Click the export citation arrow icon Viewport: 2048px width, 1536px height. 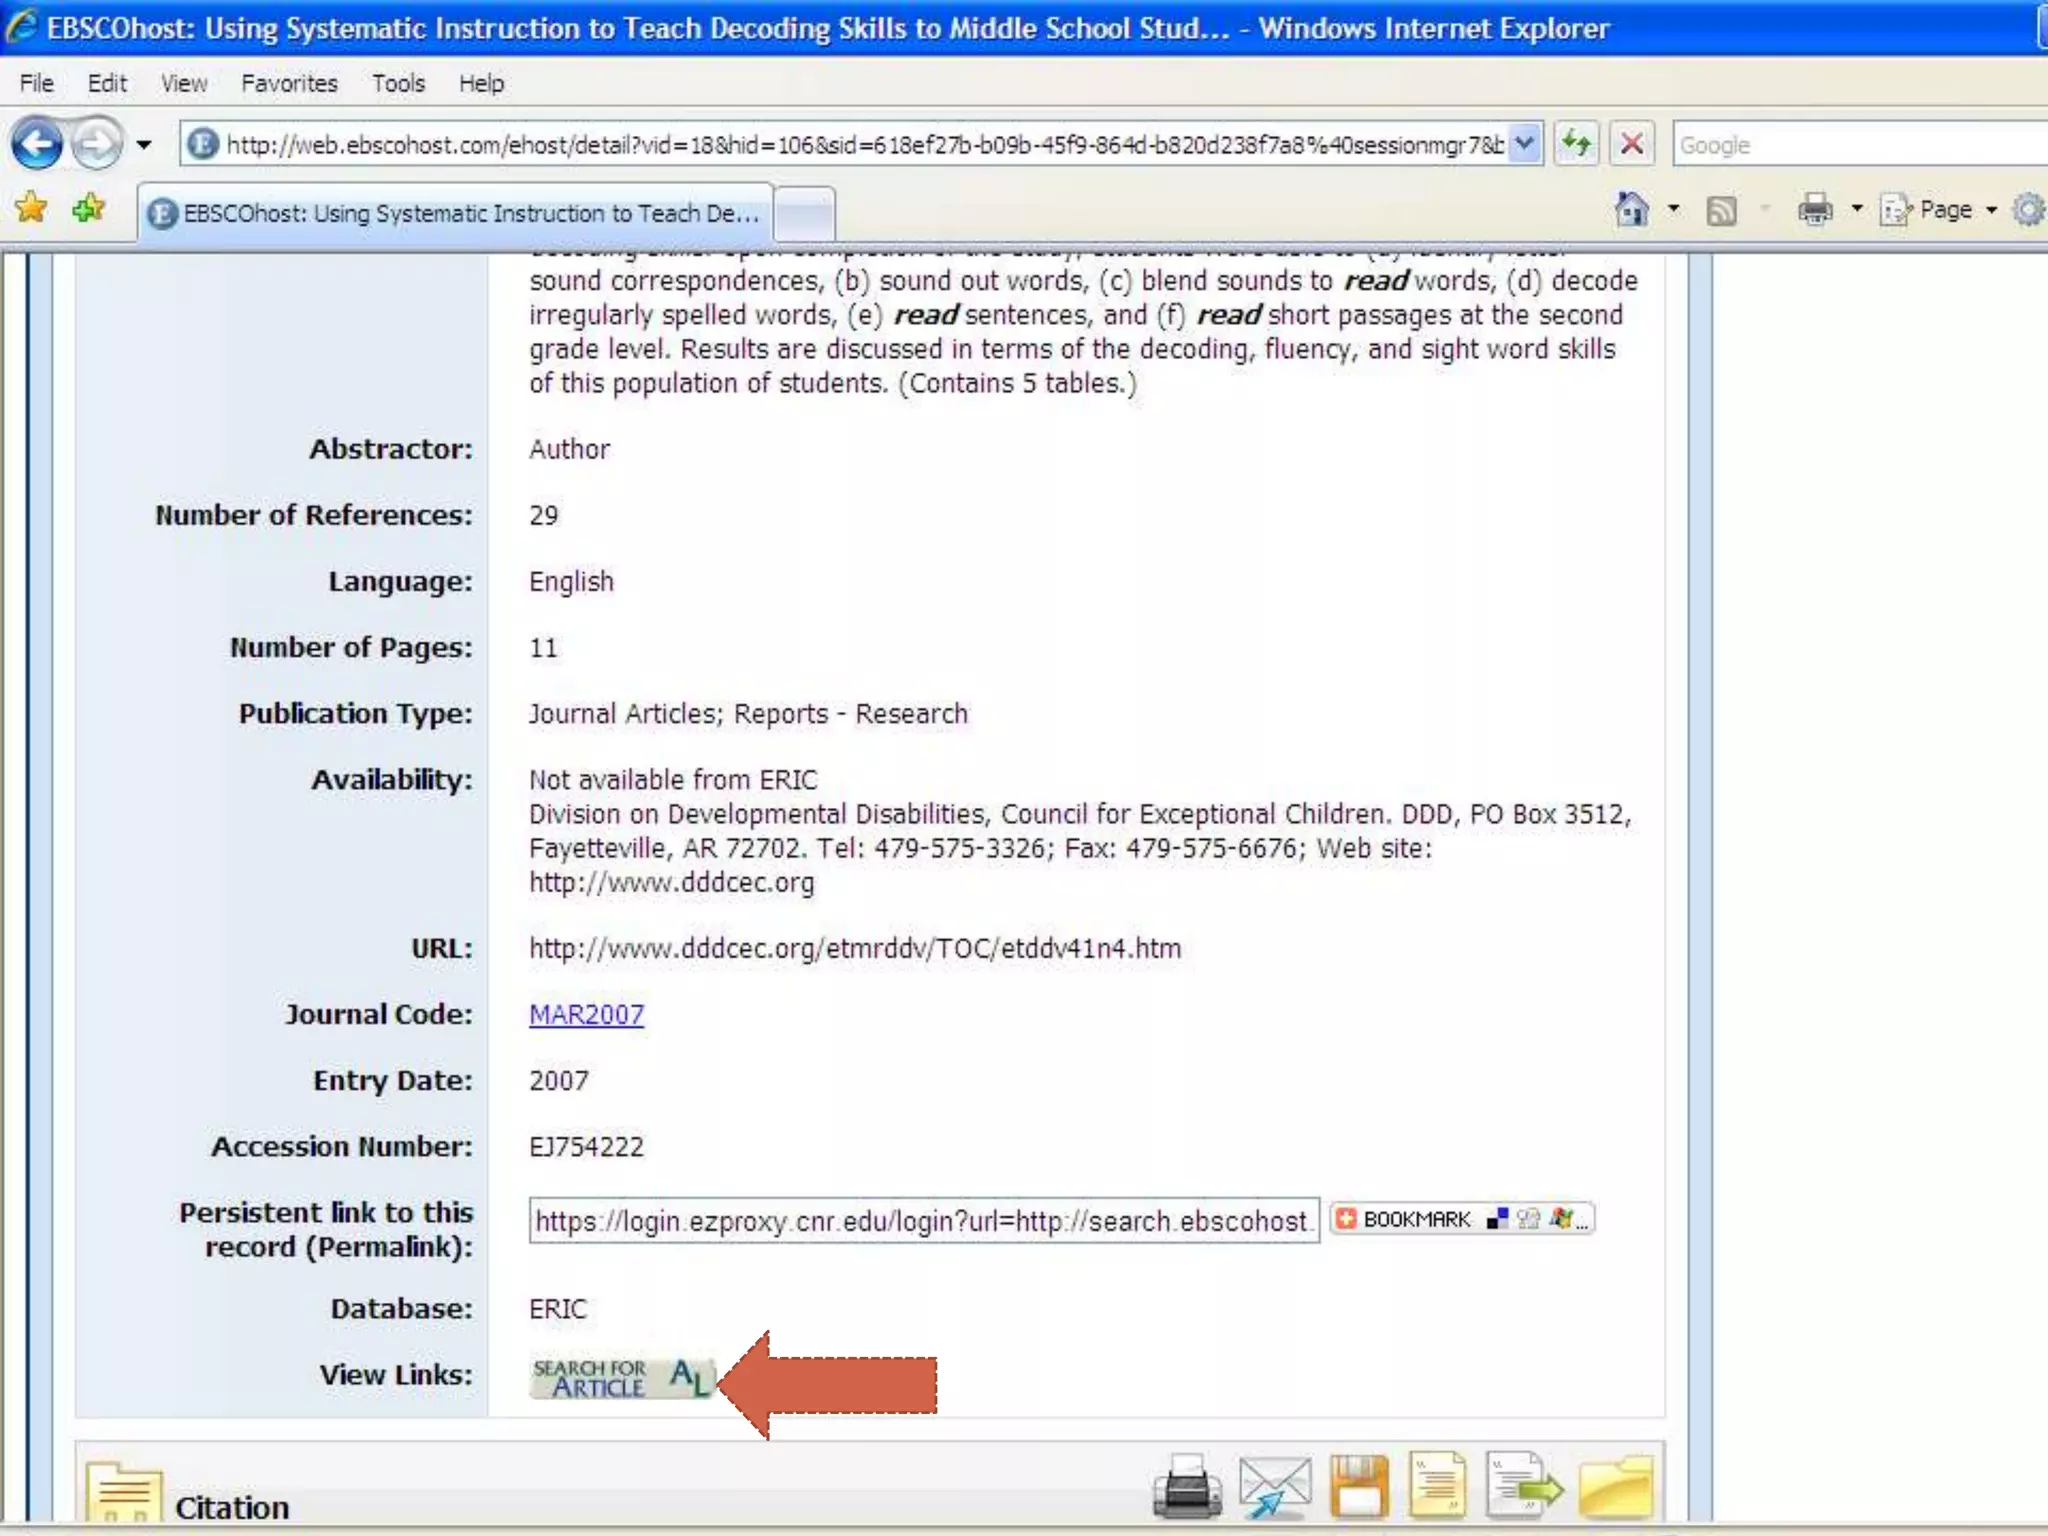(1523, 1486)
